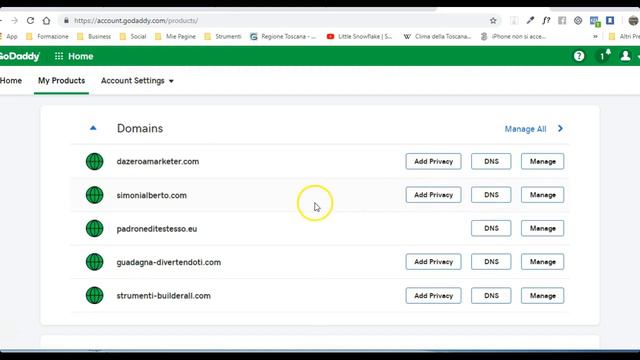
Task: Open DNS for padroneditestesso.eu
Action: coord(491,228)
